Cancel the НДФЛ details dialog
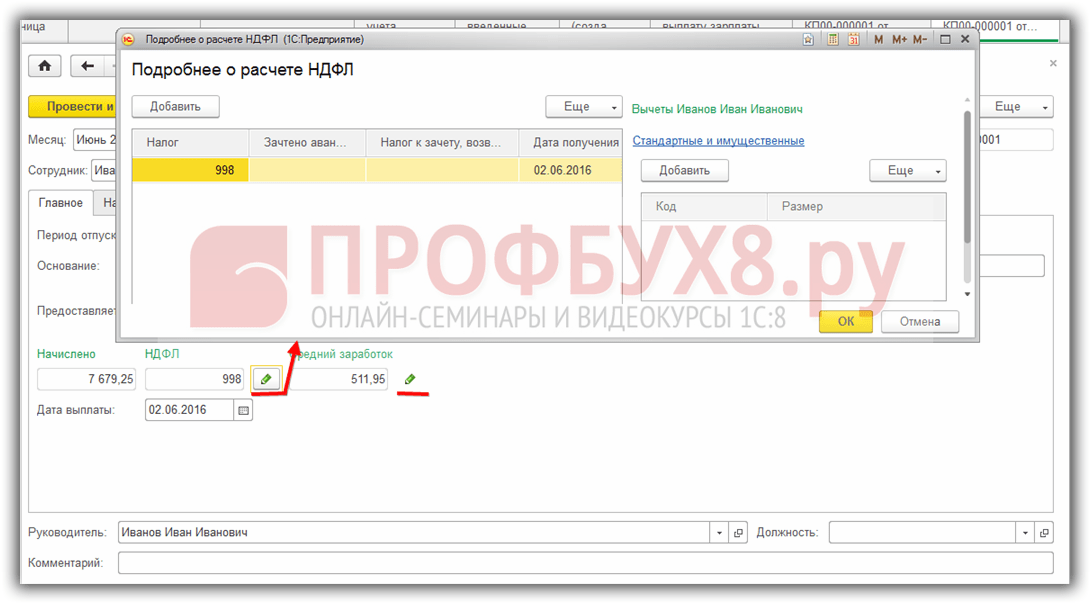The height and width of the screenshot is (604, 1091). [920, 321]
